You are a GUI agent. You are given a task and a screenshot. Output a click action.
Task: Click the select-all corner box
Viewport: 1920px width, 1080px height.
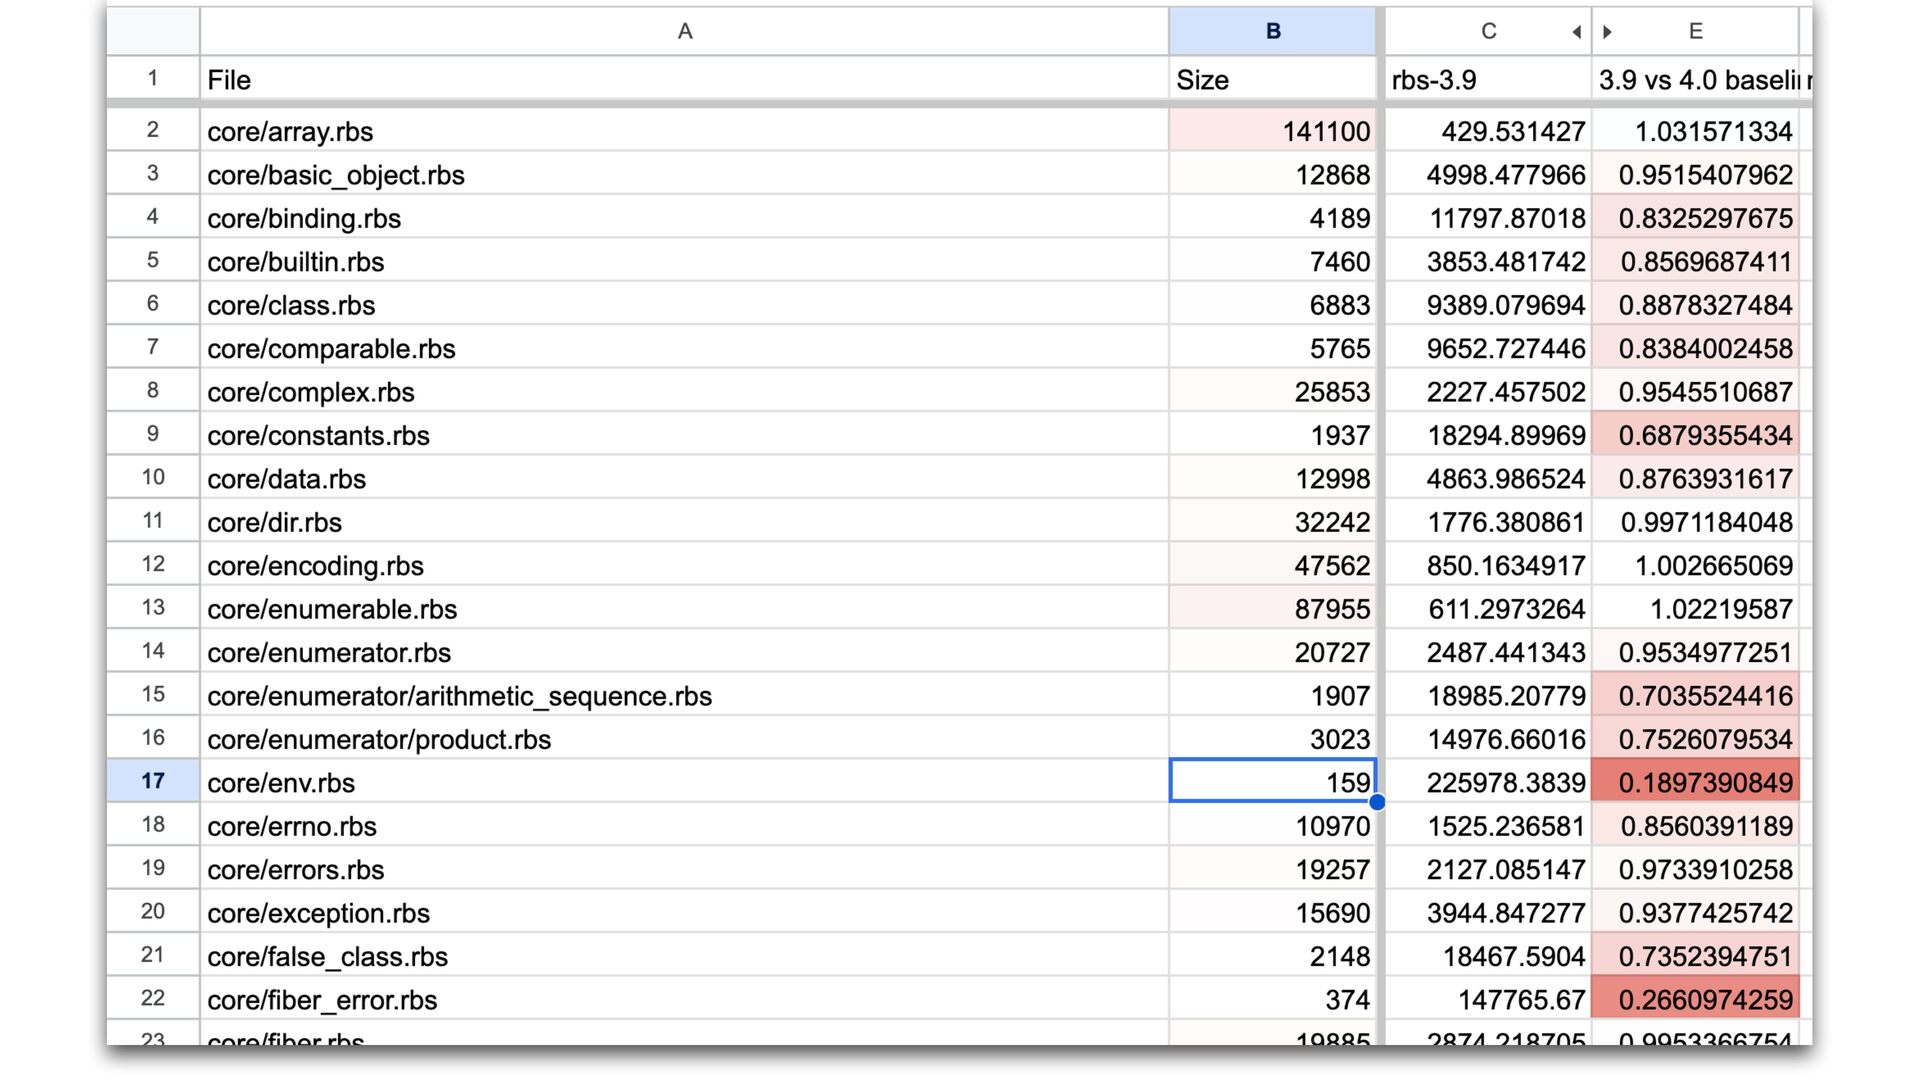(x=152, y=32)
